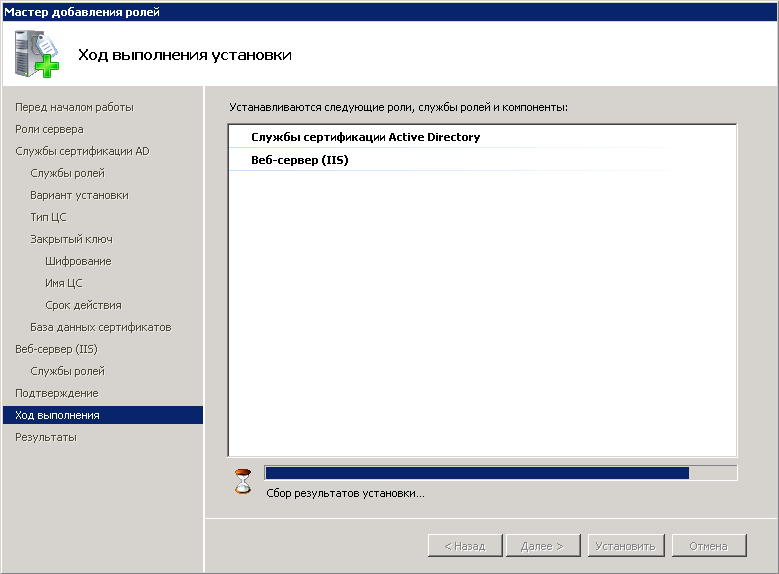Select 'Перед началом работы' step
The width and height of the screenshot is (779, 574).
click(x=74, y=107)
